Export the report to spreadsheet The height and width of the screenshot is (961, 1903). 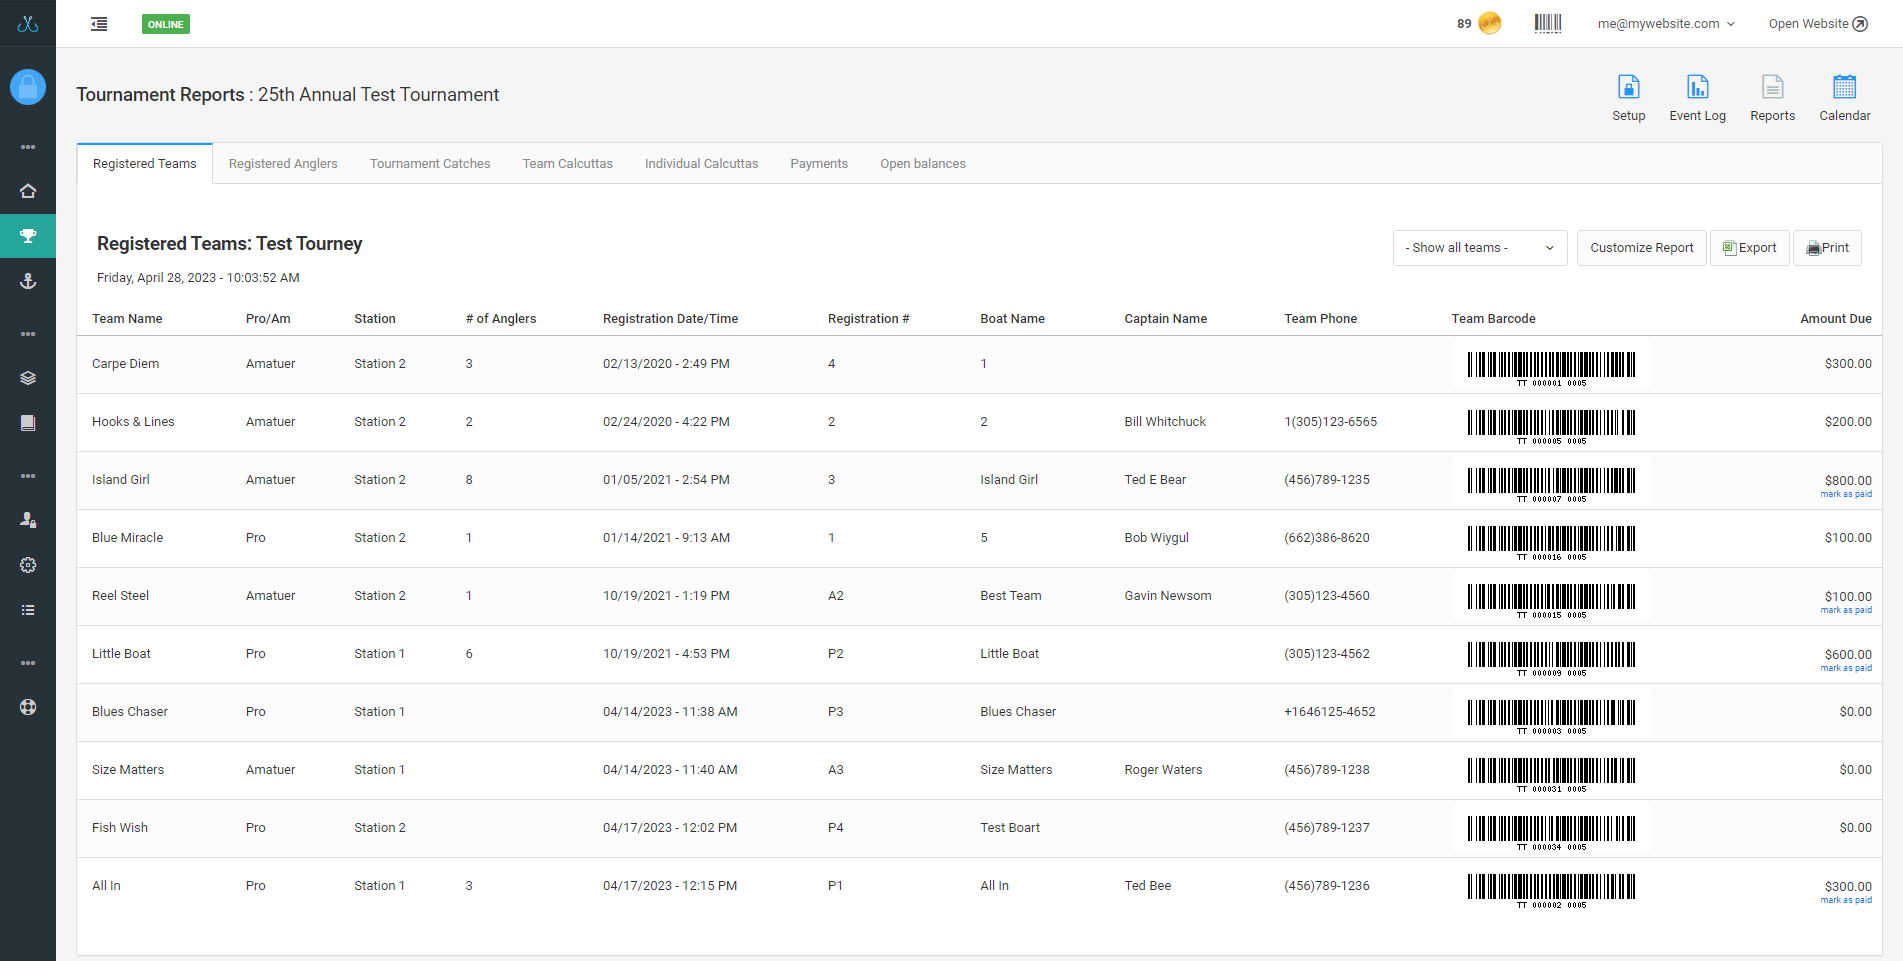pos(1750,248)
